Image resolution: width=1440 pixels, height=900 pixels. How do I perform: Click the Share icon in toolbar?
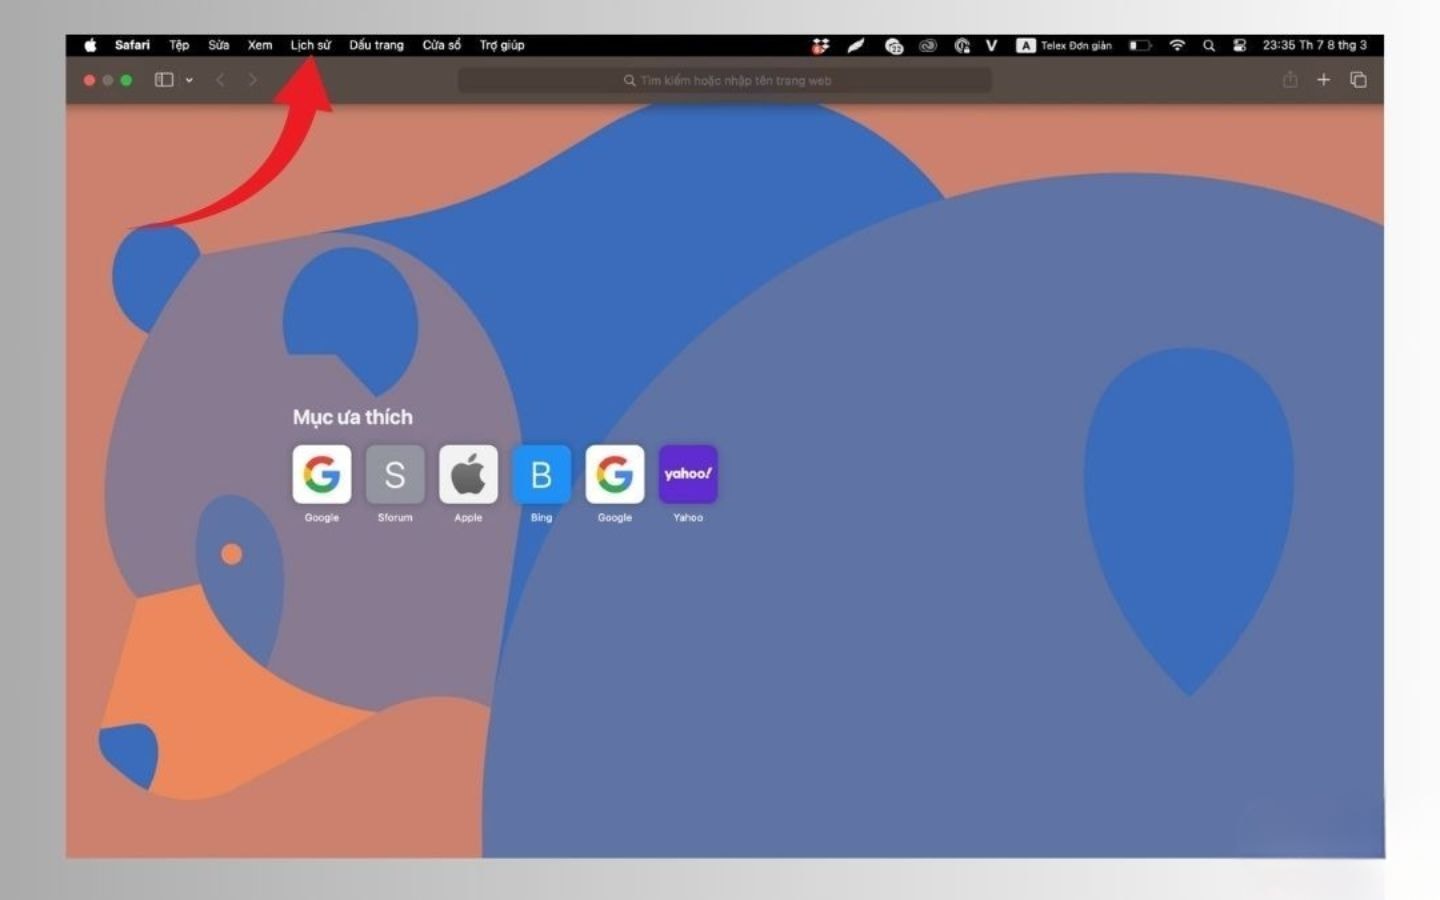[1290, 80]
